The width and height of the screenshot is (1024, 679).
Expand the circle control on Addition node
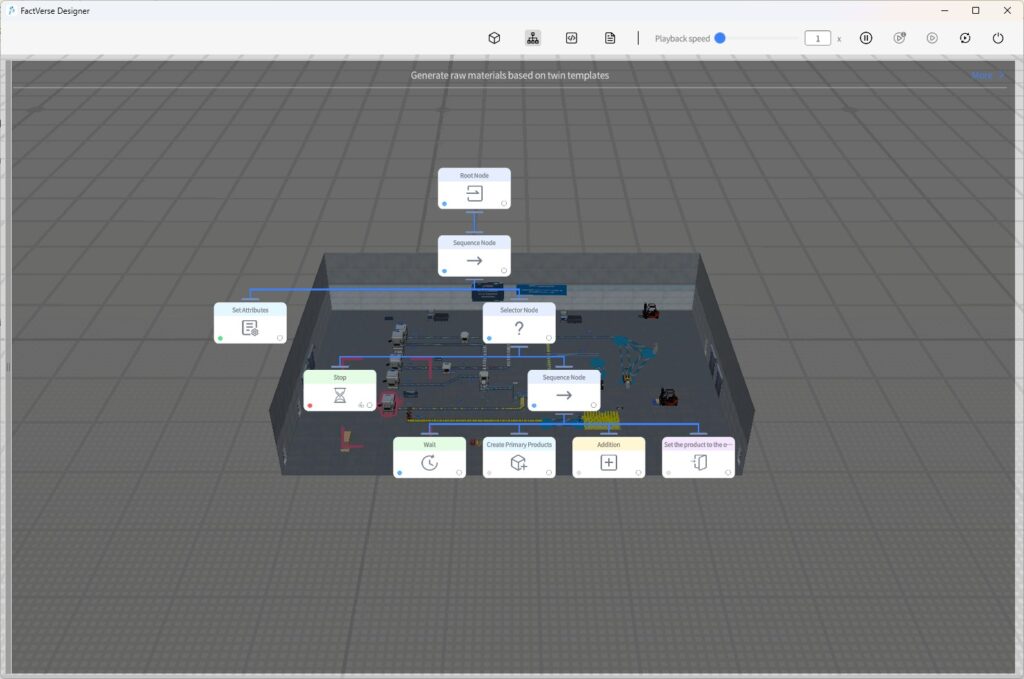[639, 471]
